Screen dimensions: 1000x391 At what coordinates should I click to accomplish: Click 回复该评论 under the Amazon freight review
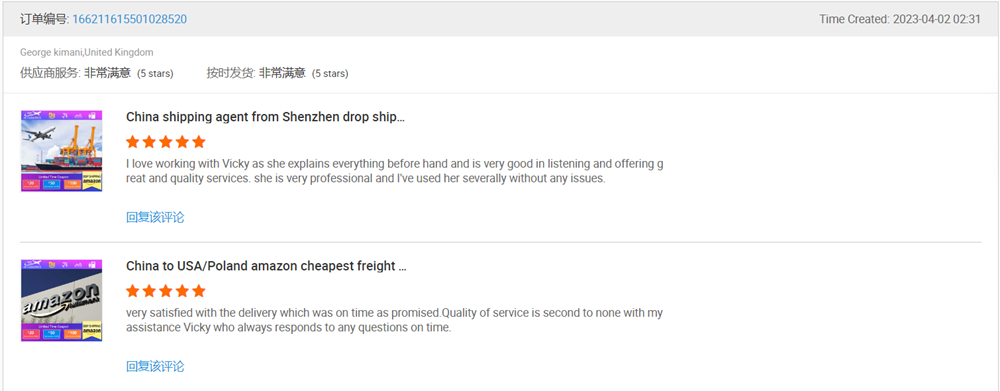(x=155, y=367)
